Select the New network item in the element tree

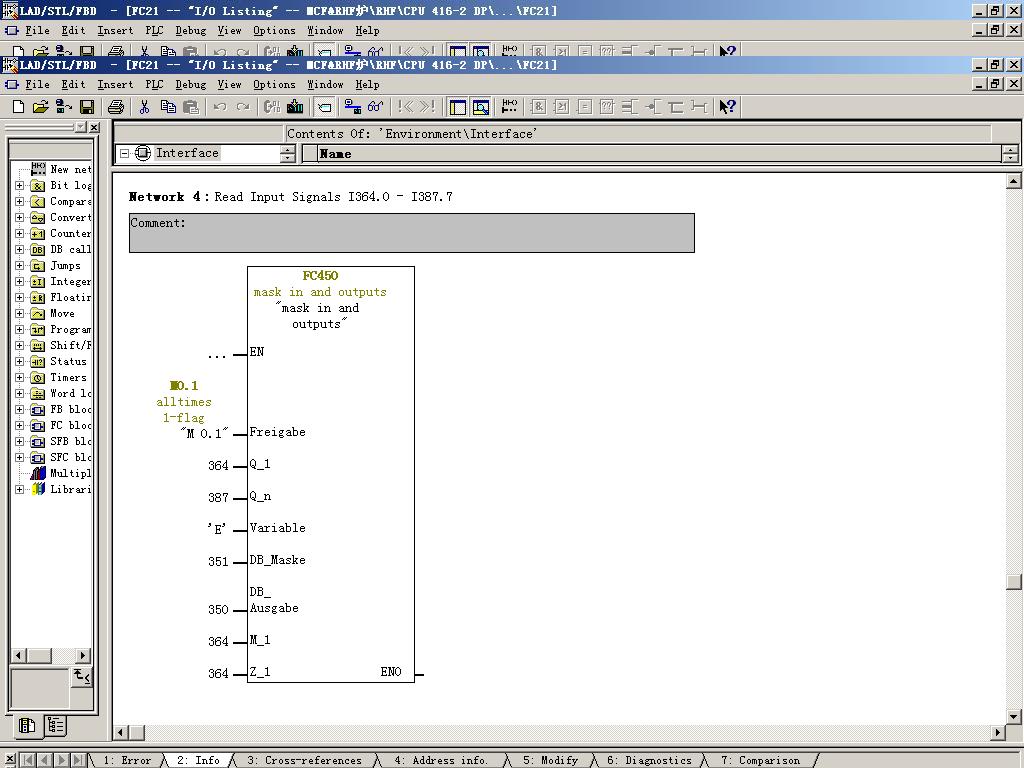(x=61, y=169)
